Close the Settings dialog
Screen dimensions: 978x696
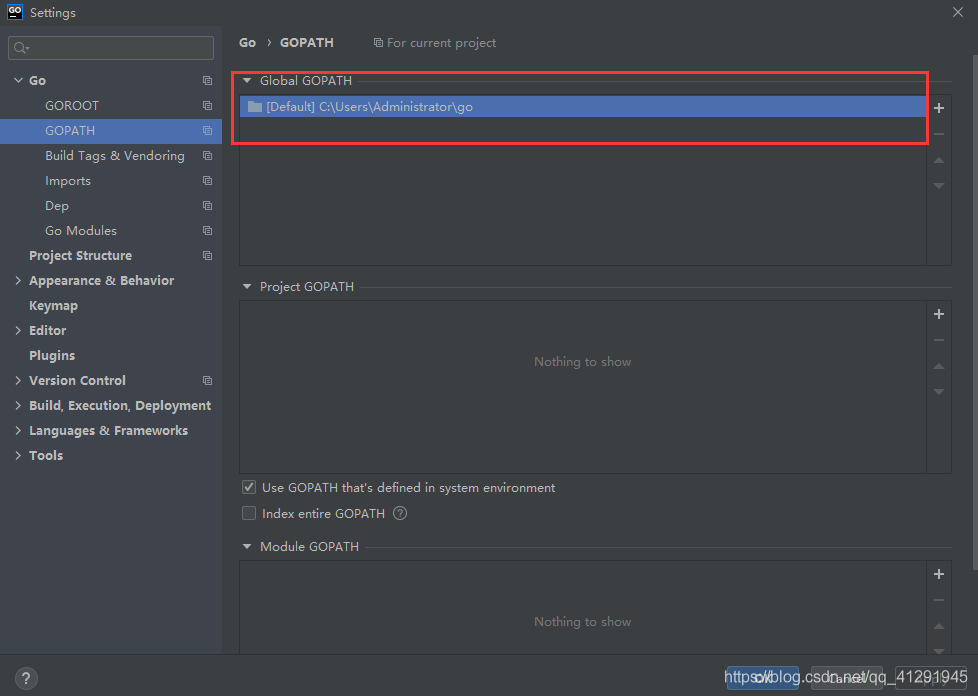(958, 12)
